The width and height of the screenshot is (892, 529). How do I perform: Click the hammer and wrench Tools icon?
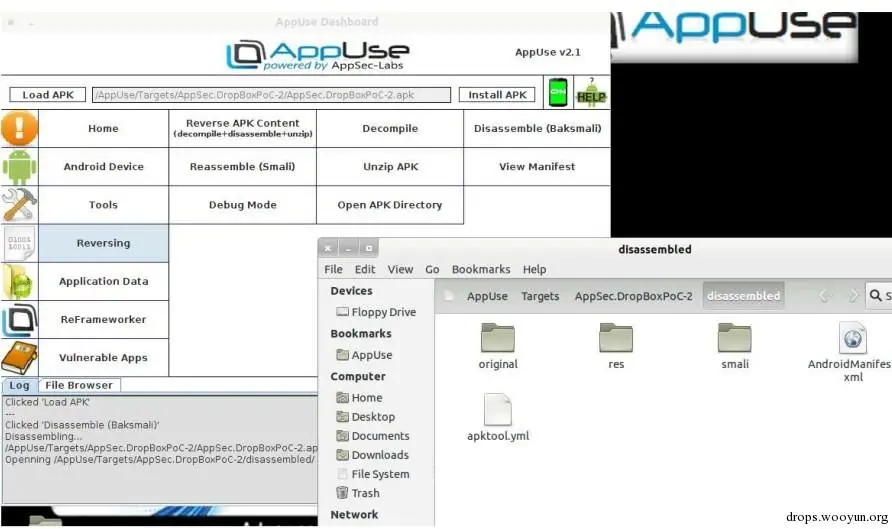tap(19, 205)
